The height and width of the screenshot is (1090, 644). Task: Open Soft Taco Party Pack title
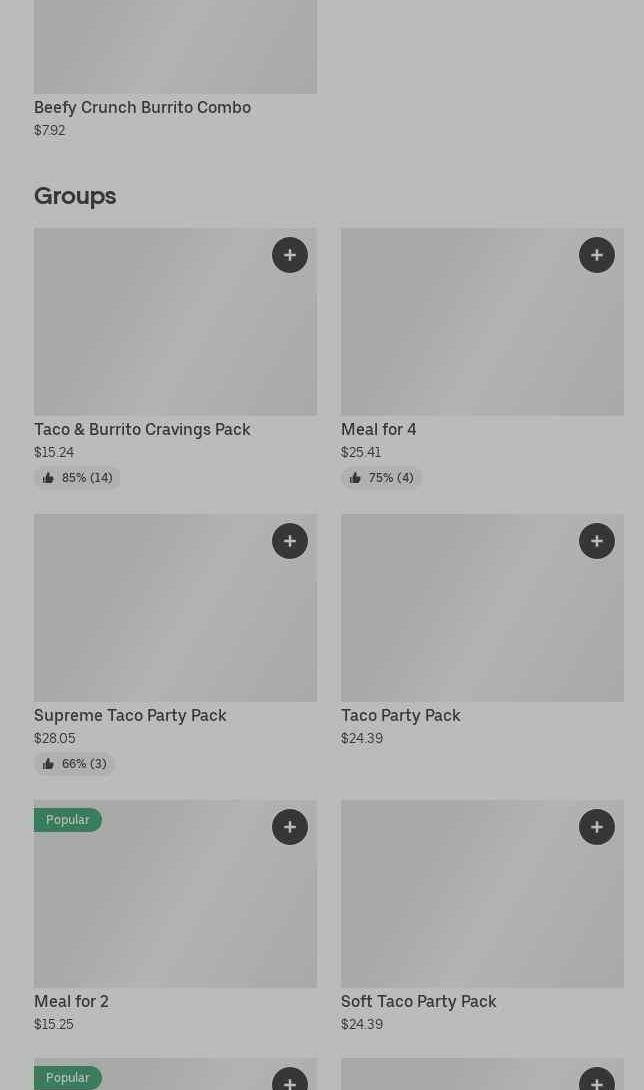point(419,1001)
